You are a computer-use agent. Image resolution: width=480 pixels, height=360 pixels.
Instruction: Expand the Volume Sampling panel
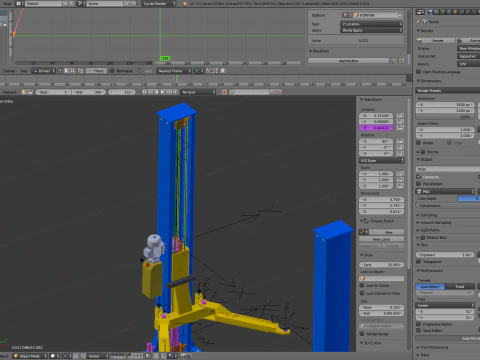tap(418, 222)
